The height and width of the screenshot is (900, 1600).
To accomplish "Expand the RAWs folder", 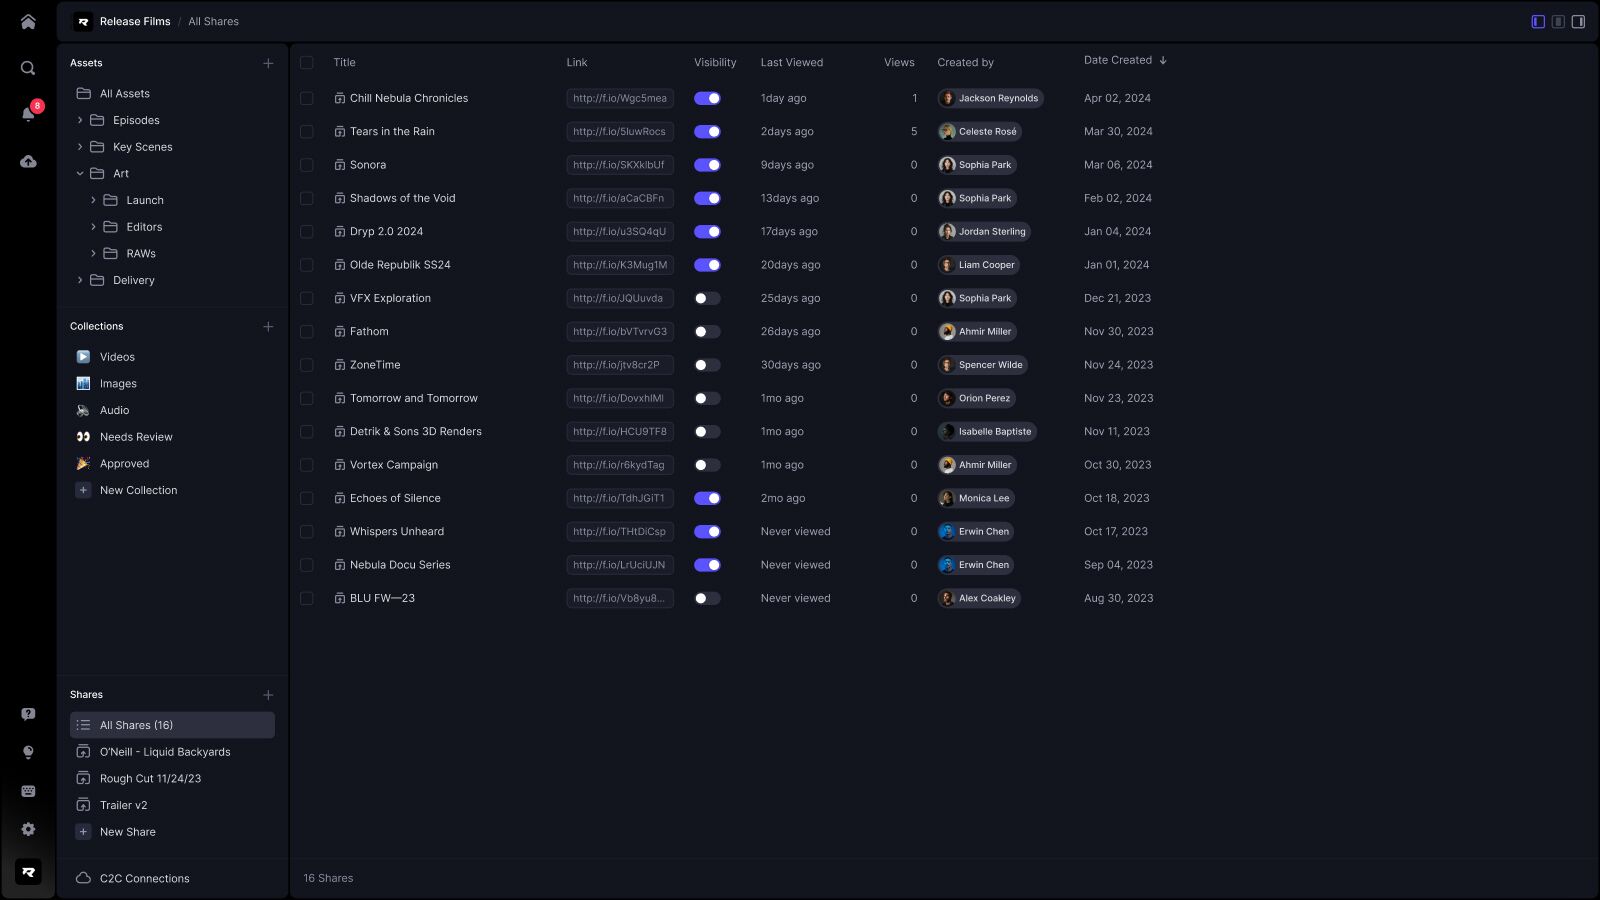I will click(93, 253).
